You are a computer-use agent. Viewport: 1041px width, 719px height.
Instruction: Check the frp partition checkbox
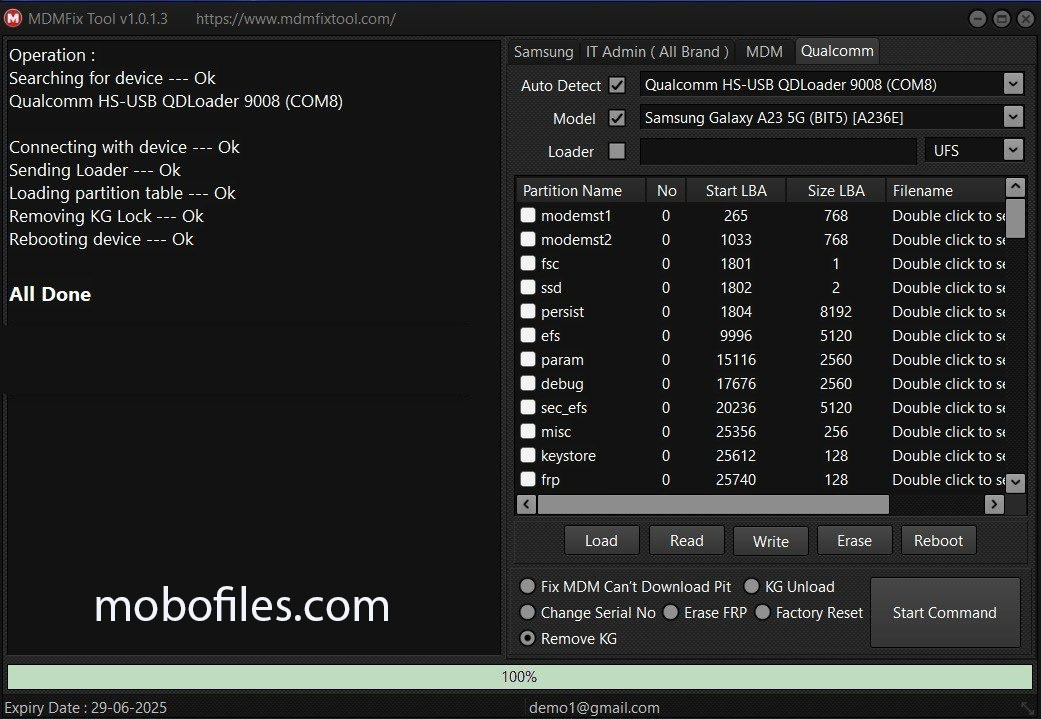[528, 479]
